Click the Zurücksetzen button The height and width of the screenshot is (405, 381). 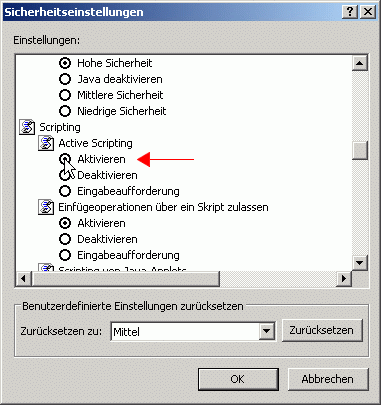322,330
